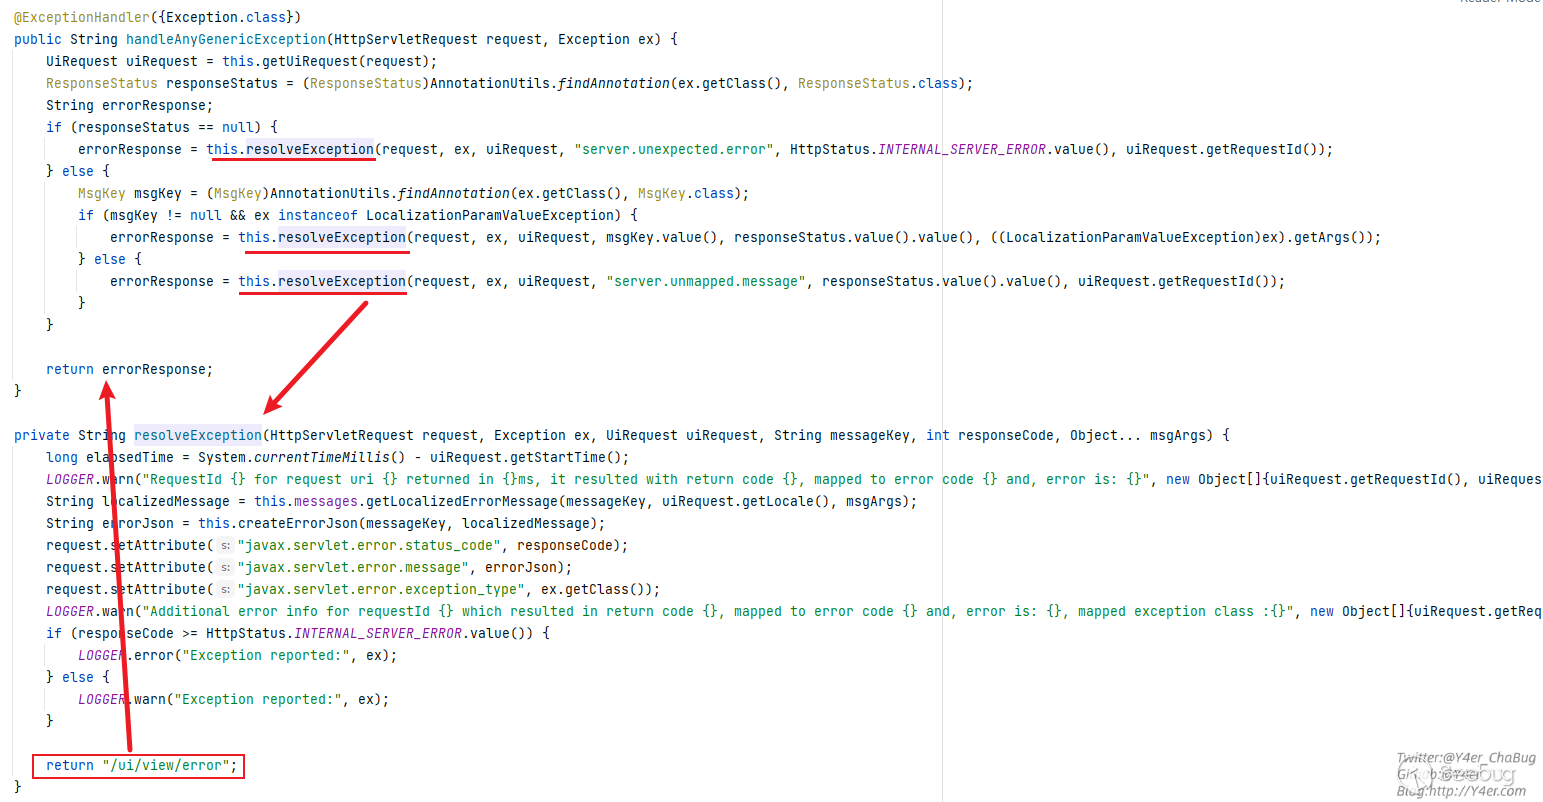1543x802 pixels.
Task: Click the "return errorResponse;" statement
Action: pos(130,369)
